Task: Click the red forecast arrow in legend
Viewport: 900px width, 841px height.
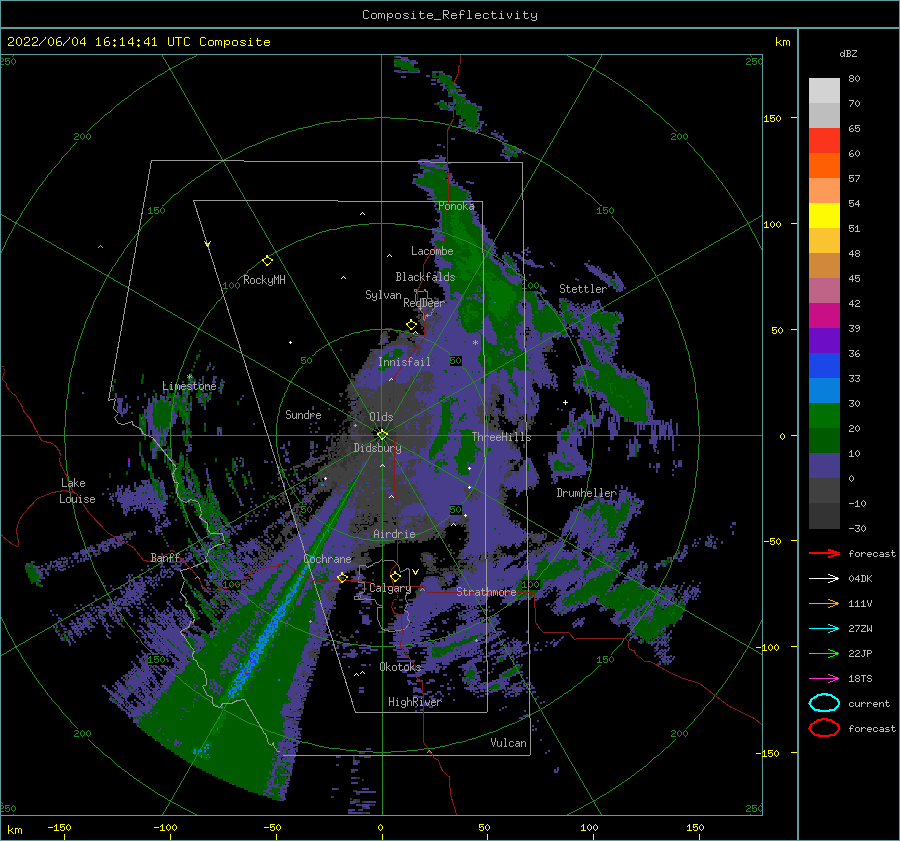Action: (824, 553)
